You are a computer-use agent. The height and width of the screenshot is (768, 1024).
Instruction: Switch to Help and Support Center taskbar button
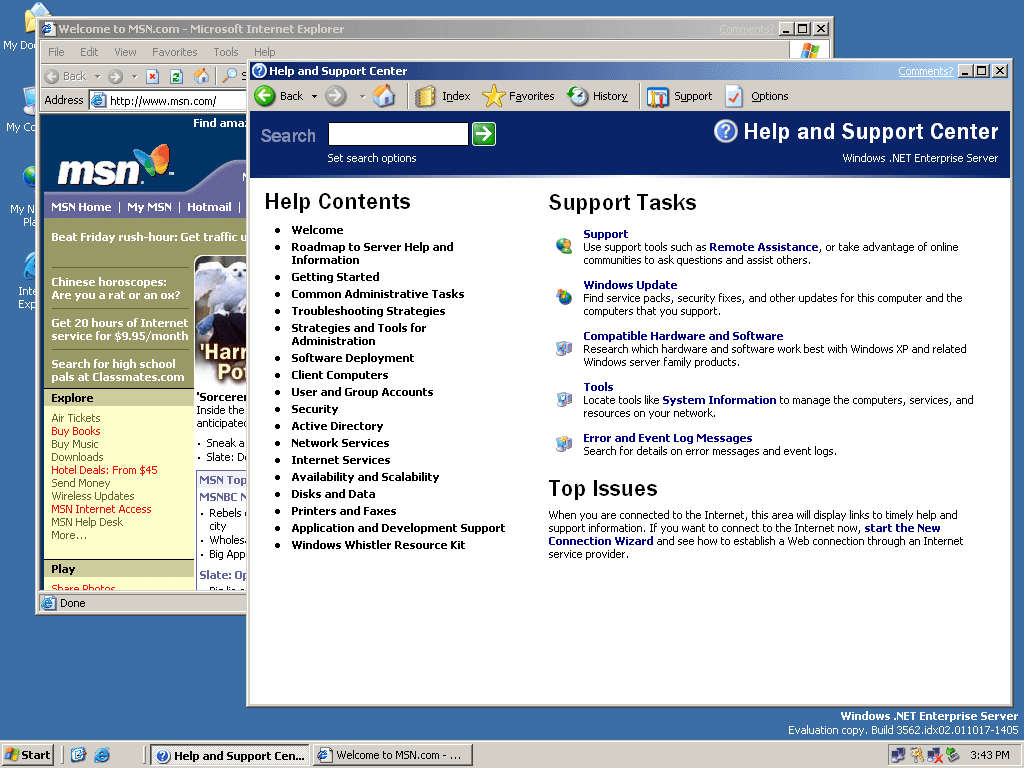tap(231, 756)
